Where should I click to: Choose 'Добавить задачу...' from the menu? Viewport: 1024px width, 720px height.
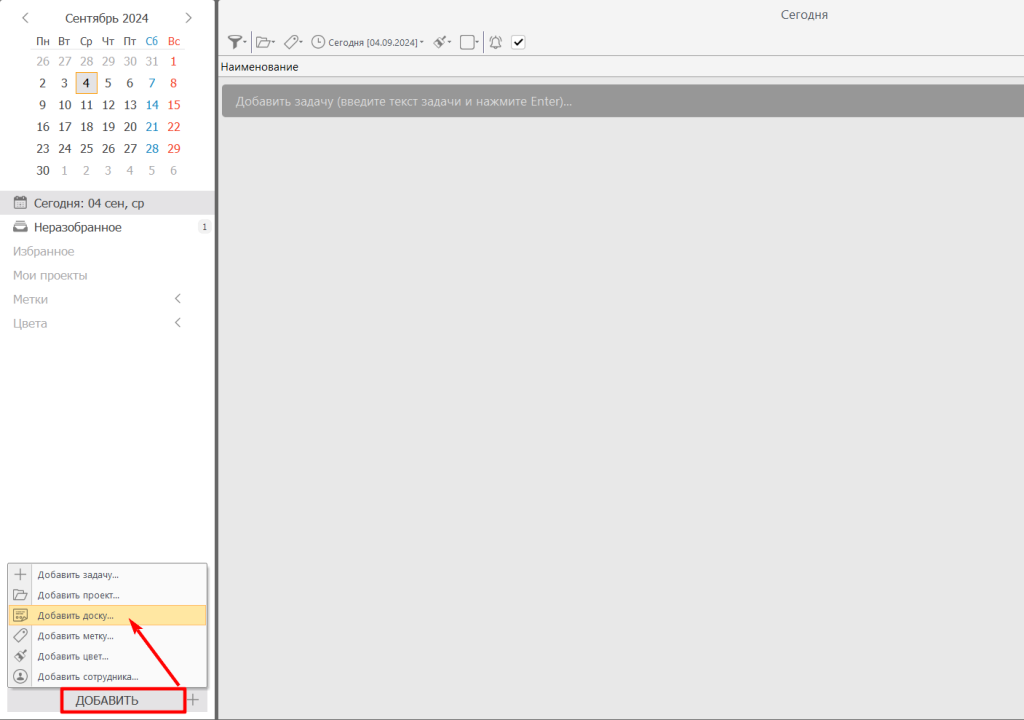pos(108,575)
